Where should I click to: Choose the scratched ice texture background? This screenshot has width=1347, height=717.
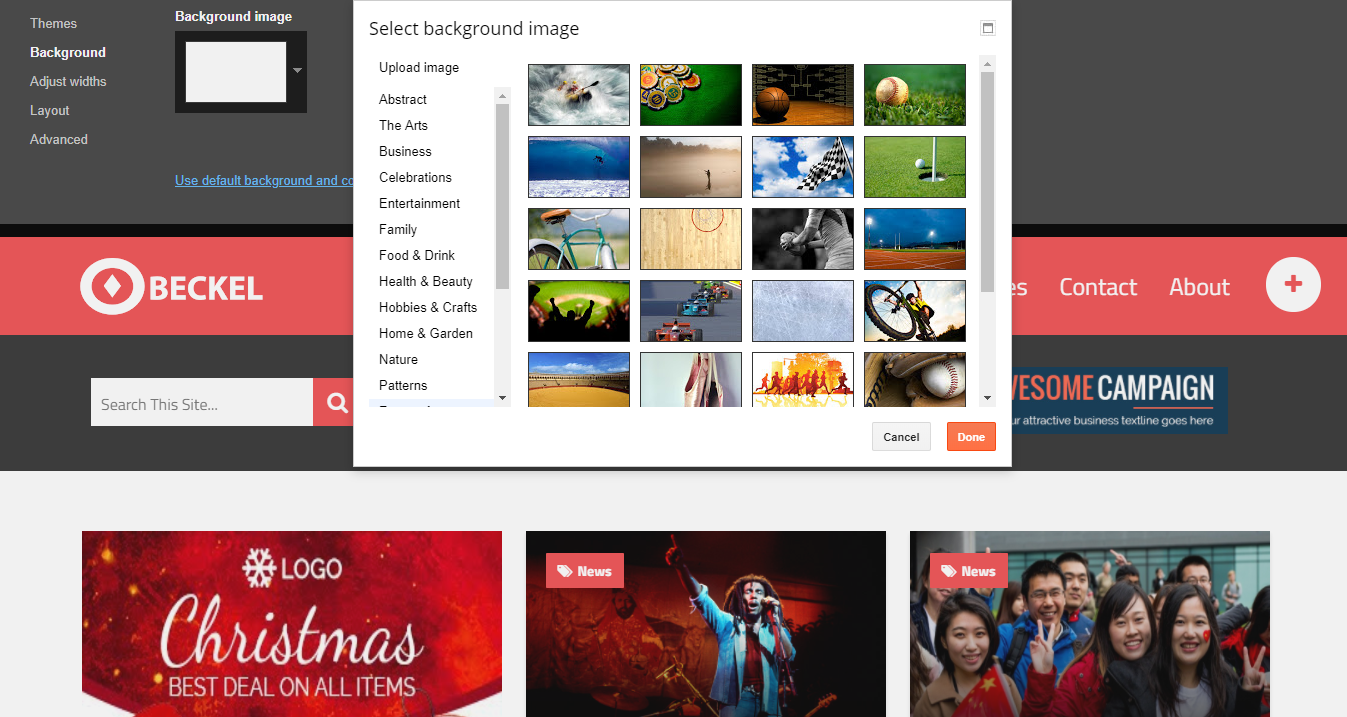pyautogui.click(x=803, y=311)
